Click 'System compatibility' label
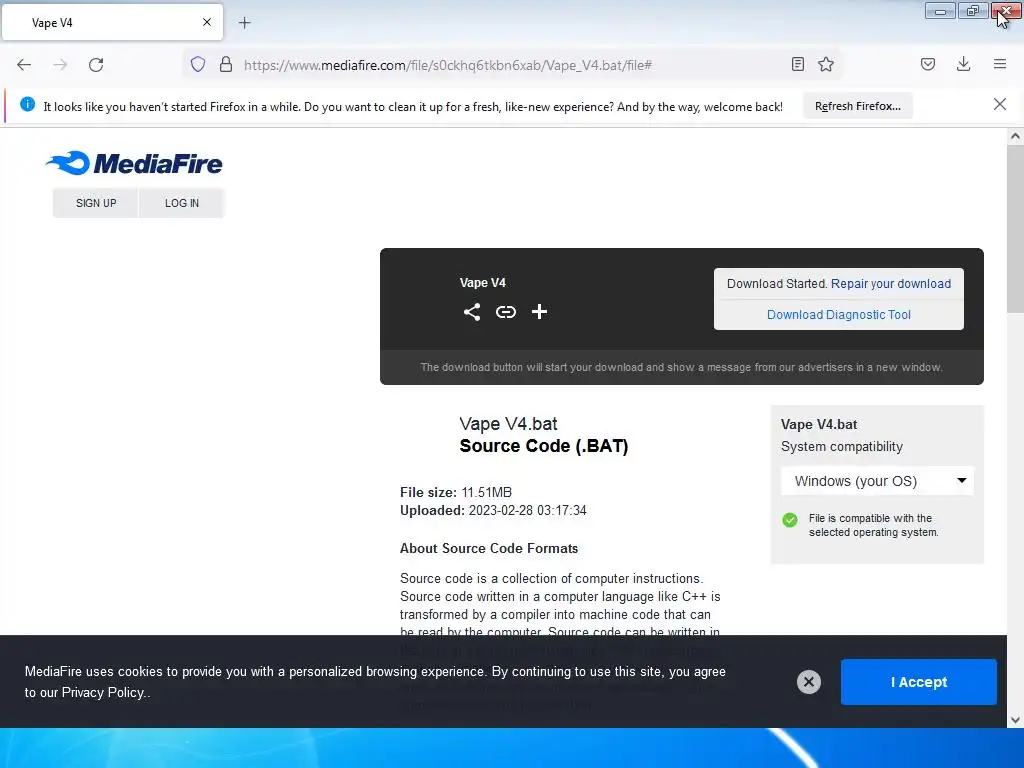This screenshot has height=768, width=1024. click(842, 447)
